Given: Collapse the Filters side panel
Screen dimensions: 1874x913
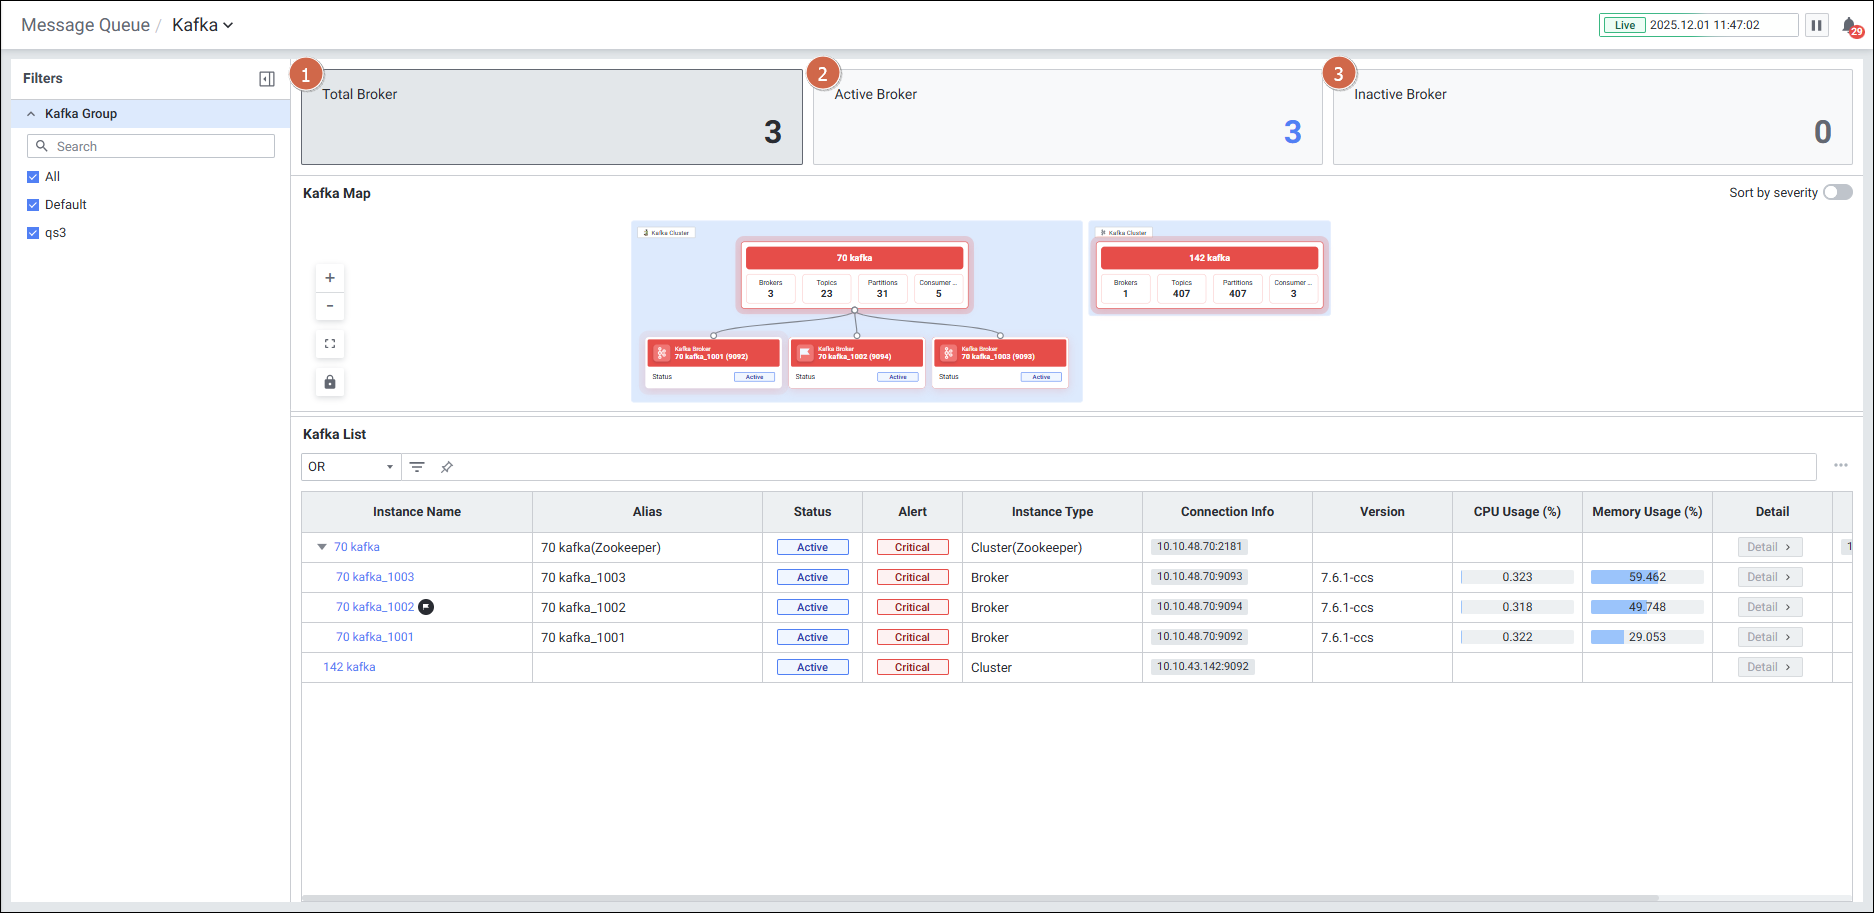Looking at the screenshot, I should coord(266,79).
